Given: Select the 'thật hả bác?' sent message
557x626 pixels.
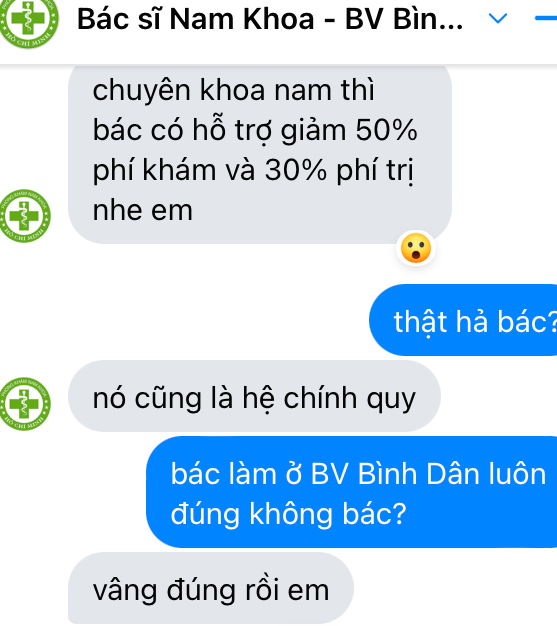Looking at the screenshot, I should click(463, 320).
